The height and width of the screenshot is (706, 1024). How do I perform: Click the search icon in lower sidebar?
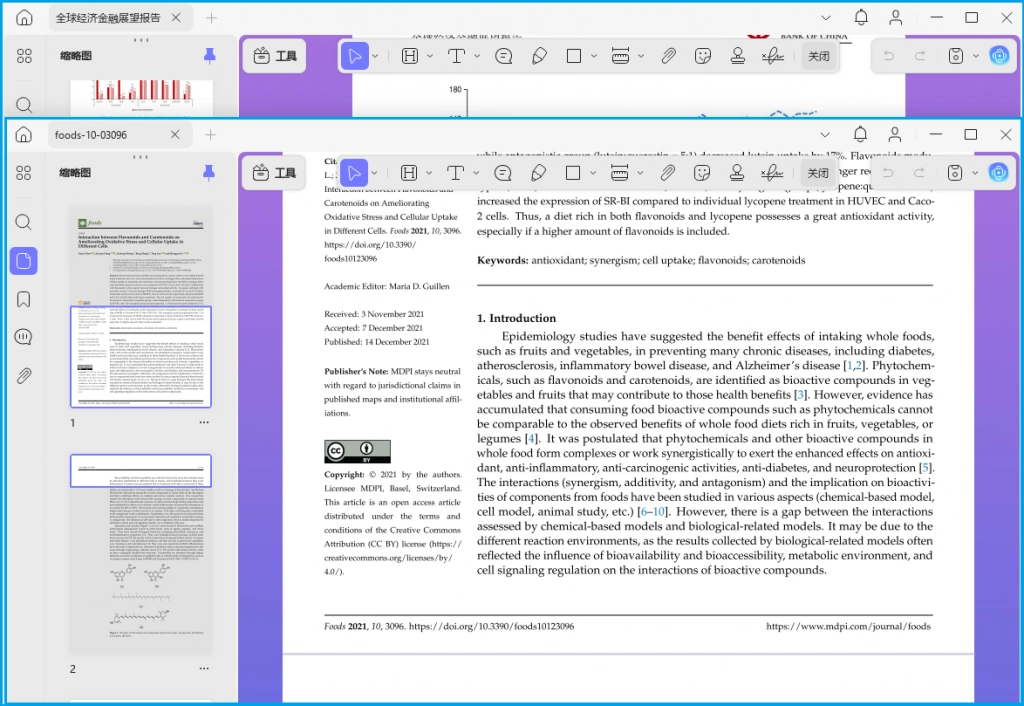[24, 222]
